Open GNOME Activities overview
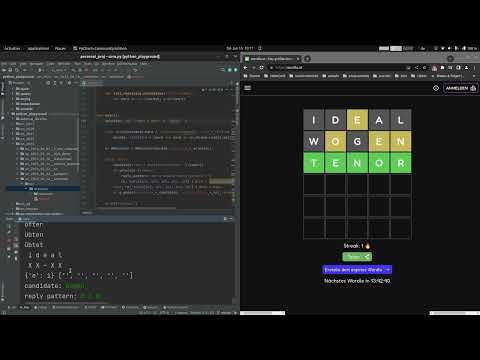480x360 pixels. 12,48
